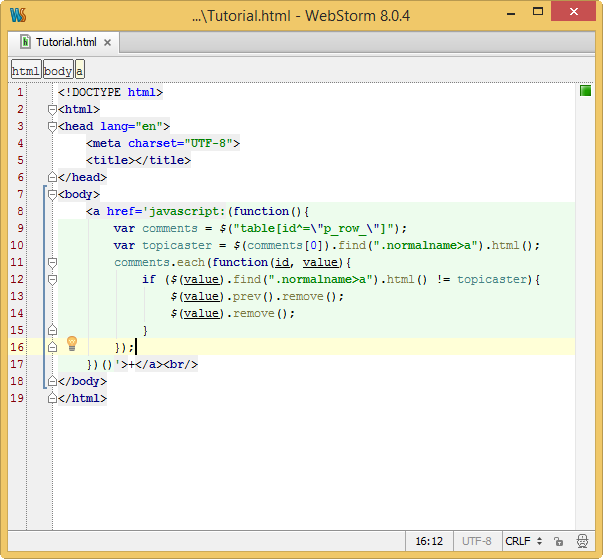Viewport: 603px width, 559px height.
Task: Open the cursor position 16:12 go-to-line
Action: coord(429,541)
